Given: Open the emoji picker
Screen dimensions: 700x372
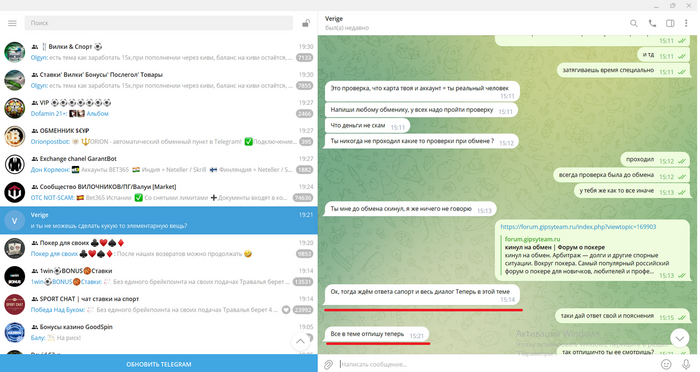Looking at the screenshot, I should pyautogui.click(x=666, y=364).
